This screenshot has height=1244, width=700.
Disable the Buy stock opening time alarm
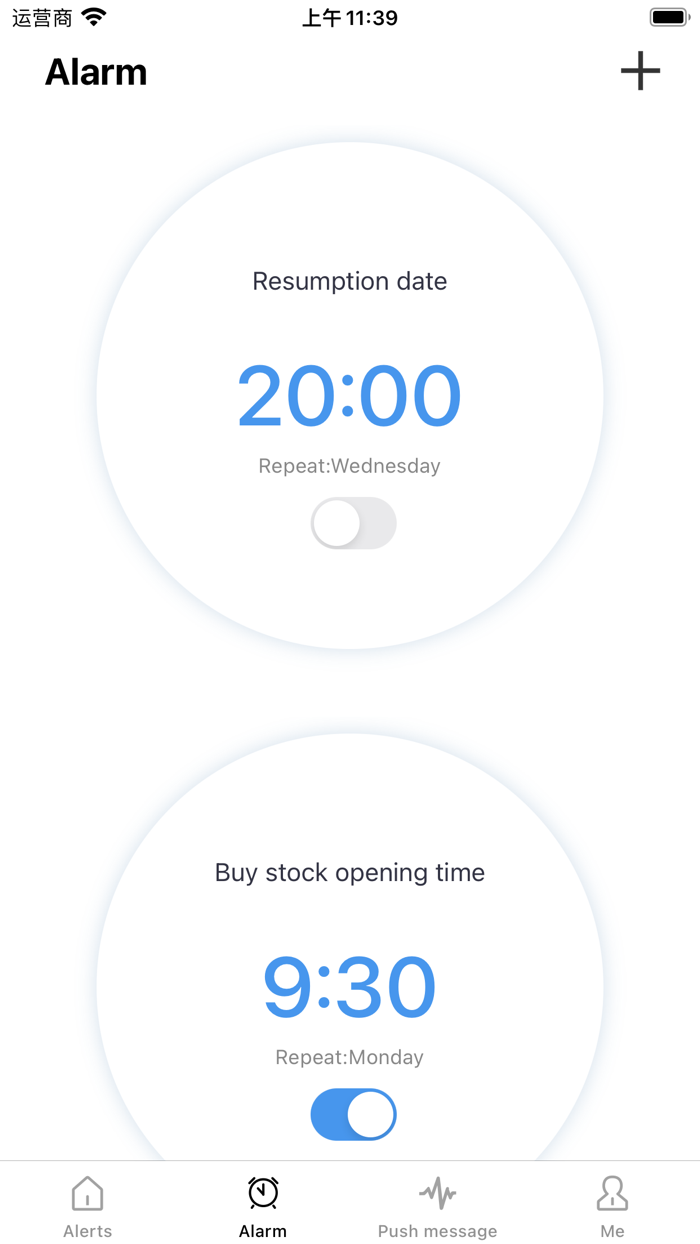coord(353,1114)
